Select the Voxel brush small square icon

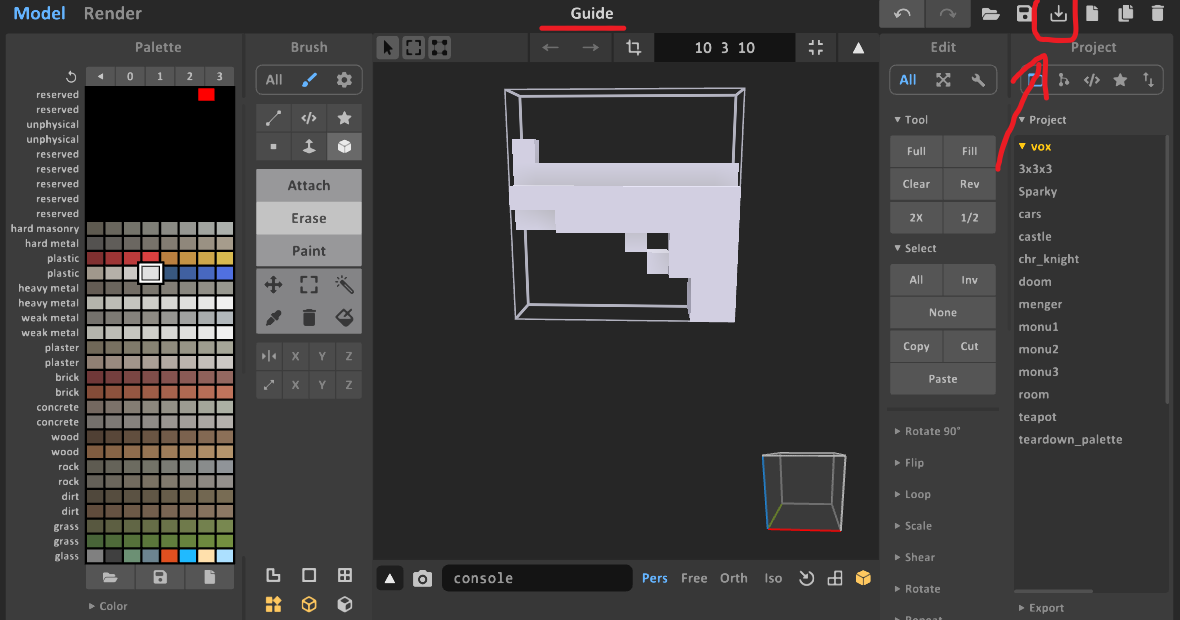coord(273,147)
